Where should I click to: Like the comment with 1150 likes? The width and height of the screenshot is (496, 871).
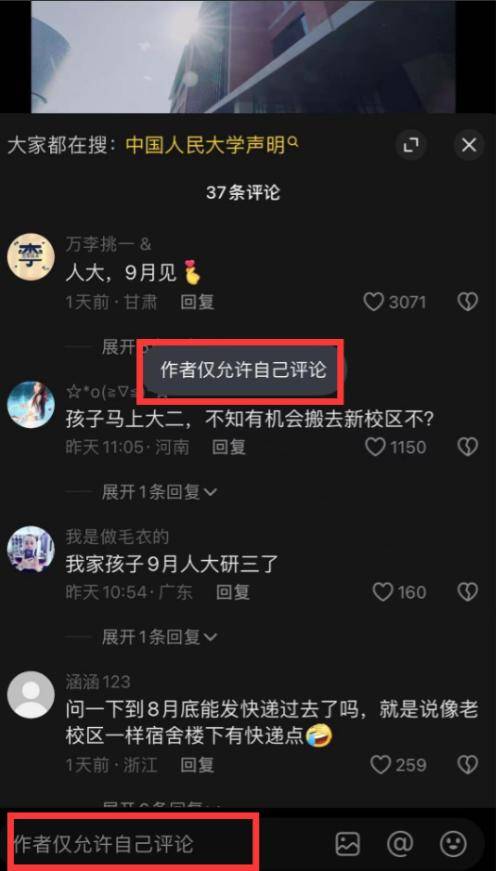(375, 447)
